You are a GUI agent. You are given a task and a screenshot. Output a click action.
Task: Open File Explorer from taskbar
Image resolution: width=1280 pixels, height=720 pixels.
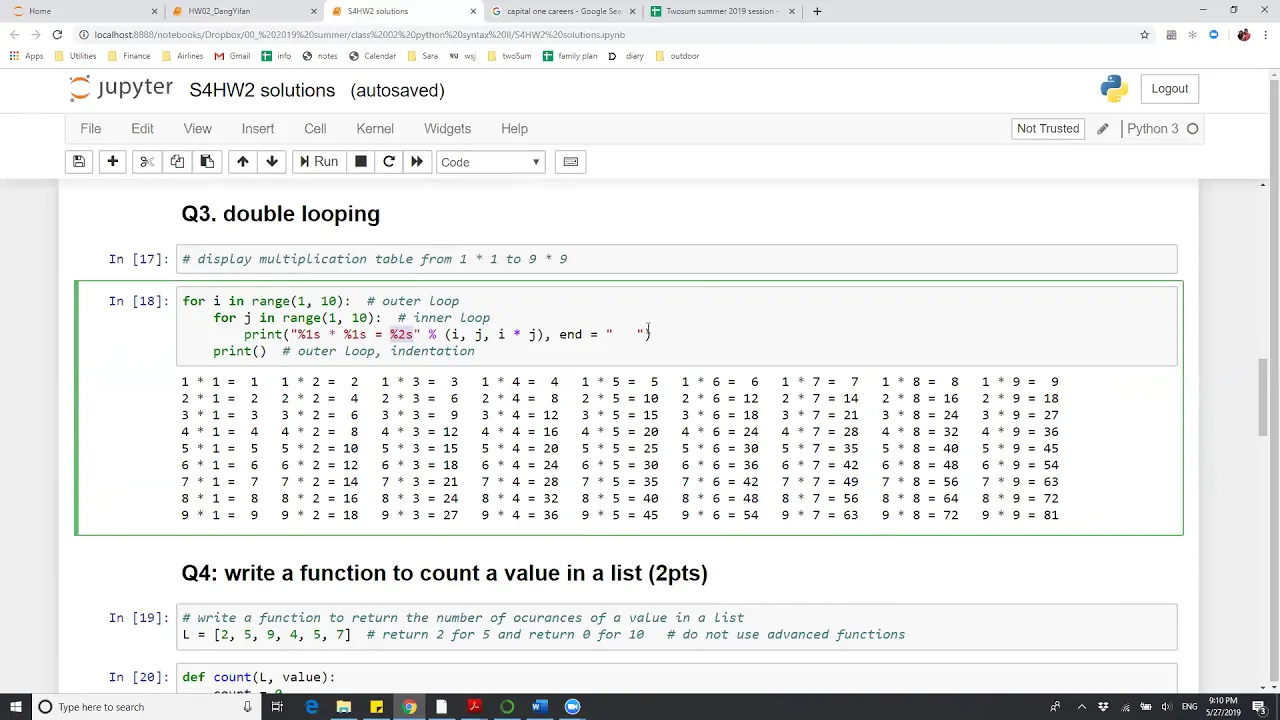coord(344,707)
